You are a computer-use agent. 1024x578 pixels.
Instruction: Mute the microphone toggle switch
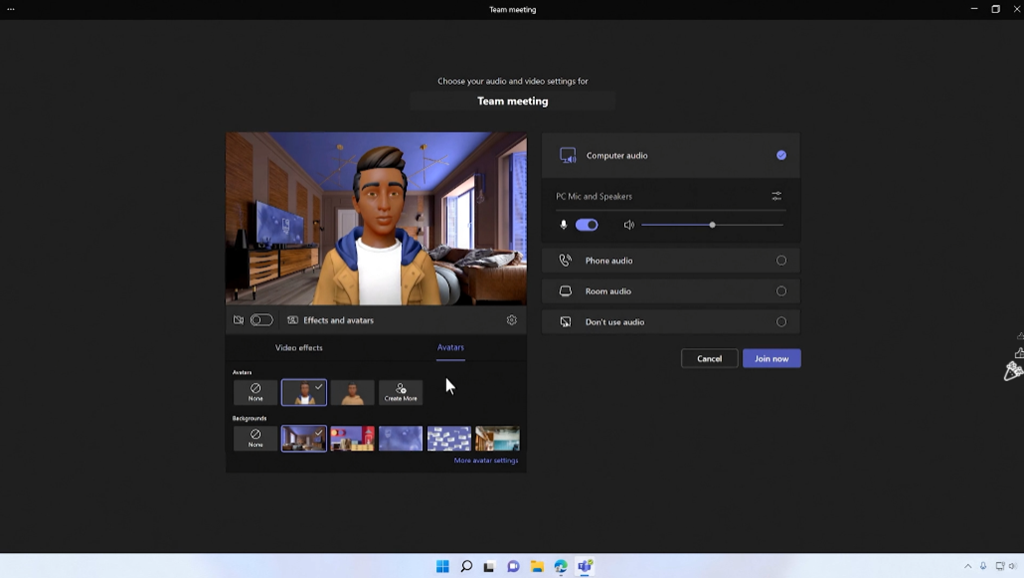[587, 225]
